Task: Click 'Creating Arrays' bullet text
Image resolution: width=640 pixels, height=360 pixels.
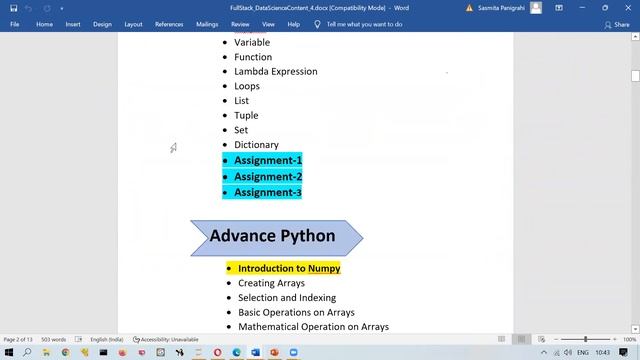Action: [x=271, y=283]
